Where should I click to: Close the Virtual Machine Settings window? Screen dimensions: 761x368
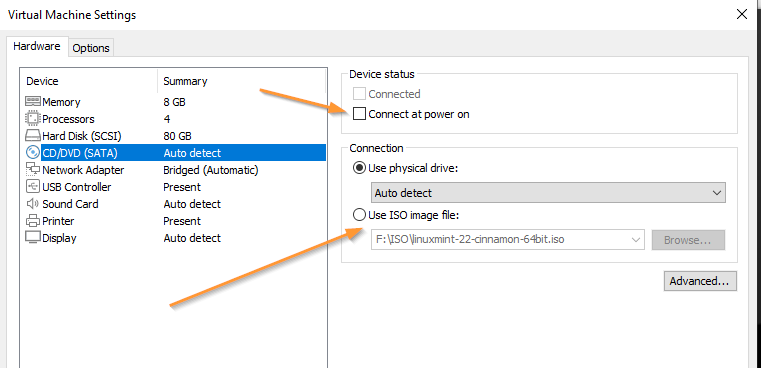(741, 15)
